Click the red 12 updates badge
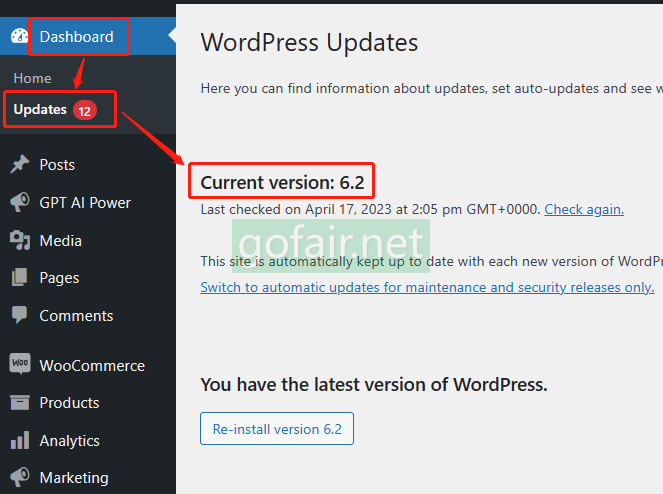 pyautogui.click(x=85, y=111)
